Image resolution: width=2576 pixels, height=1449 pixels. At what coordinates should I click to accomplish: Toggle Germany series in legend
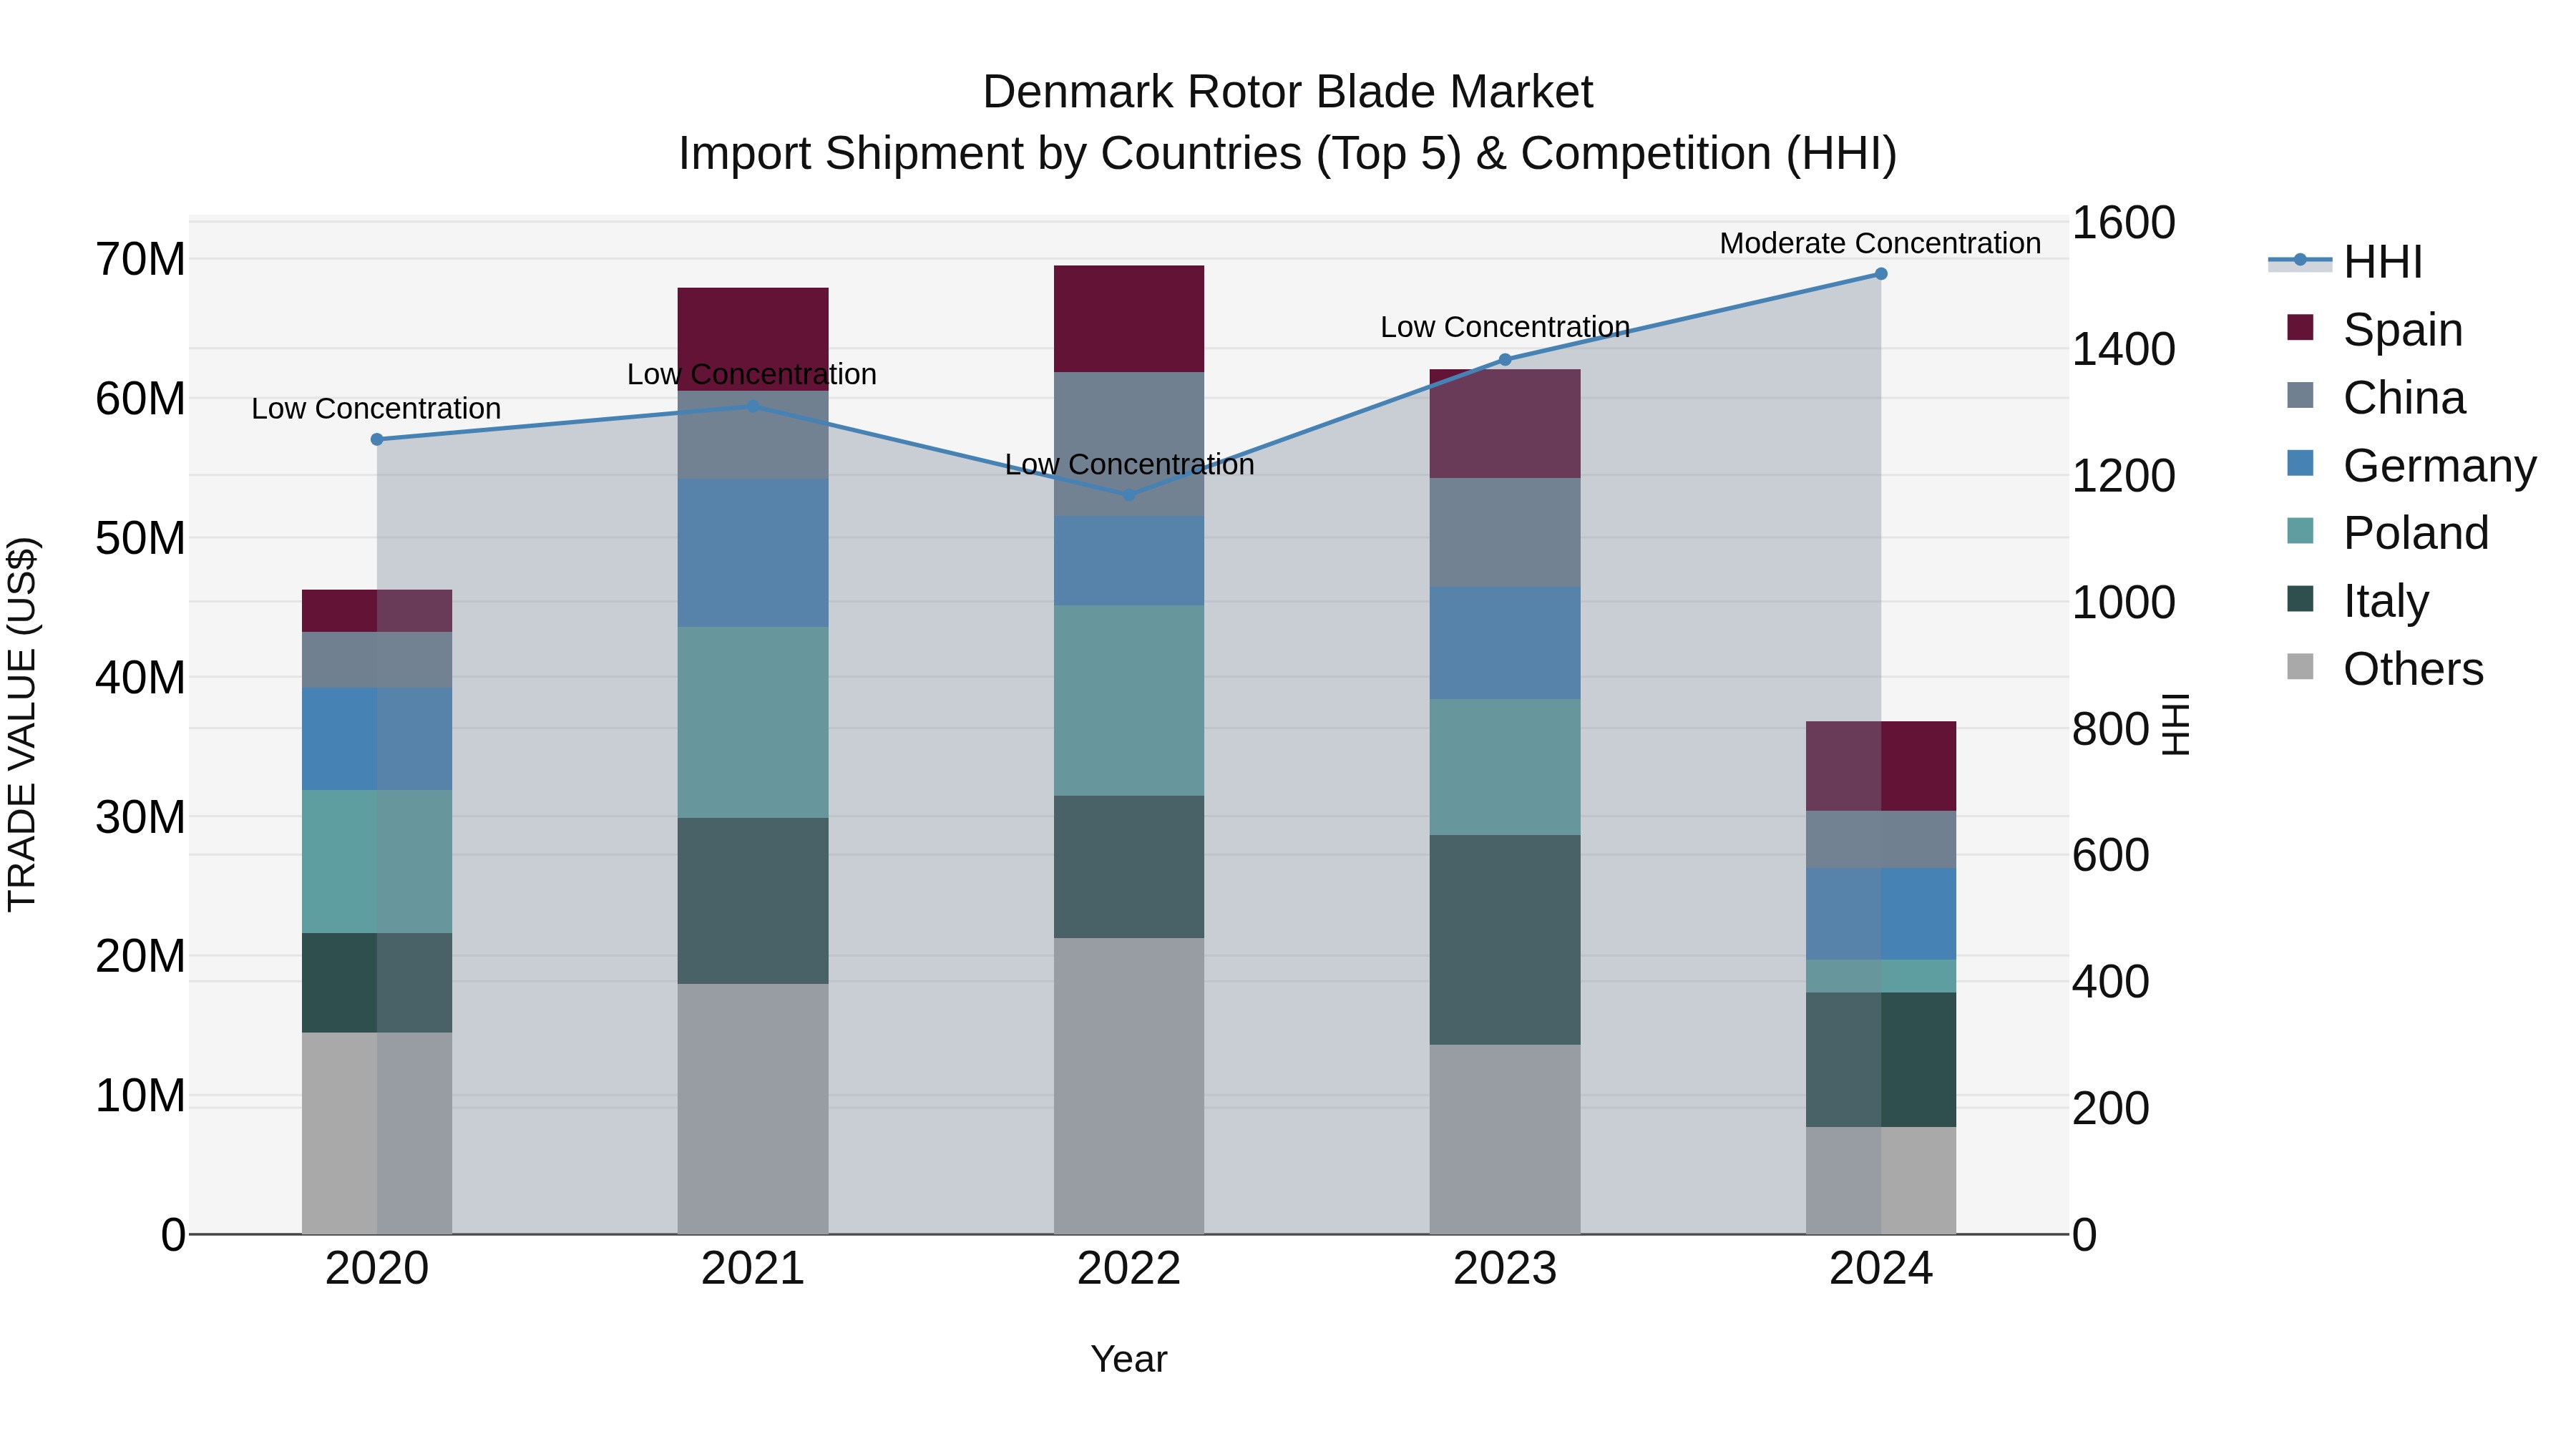[x=2412, y=465]
